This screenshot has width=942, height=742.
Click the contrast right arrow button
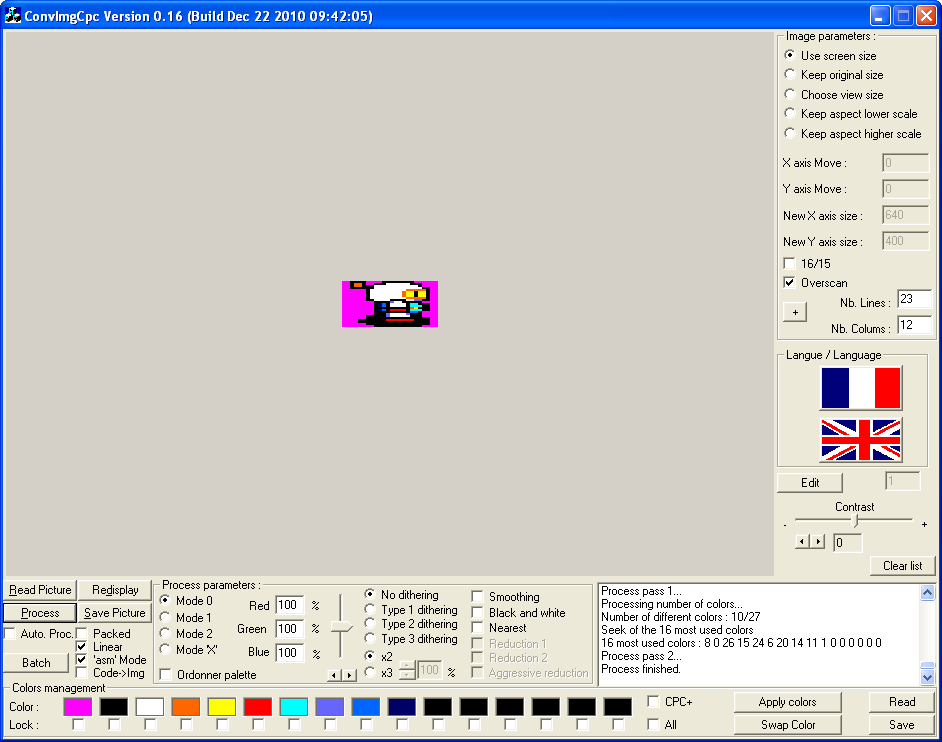817,541
